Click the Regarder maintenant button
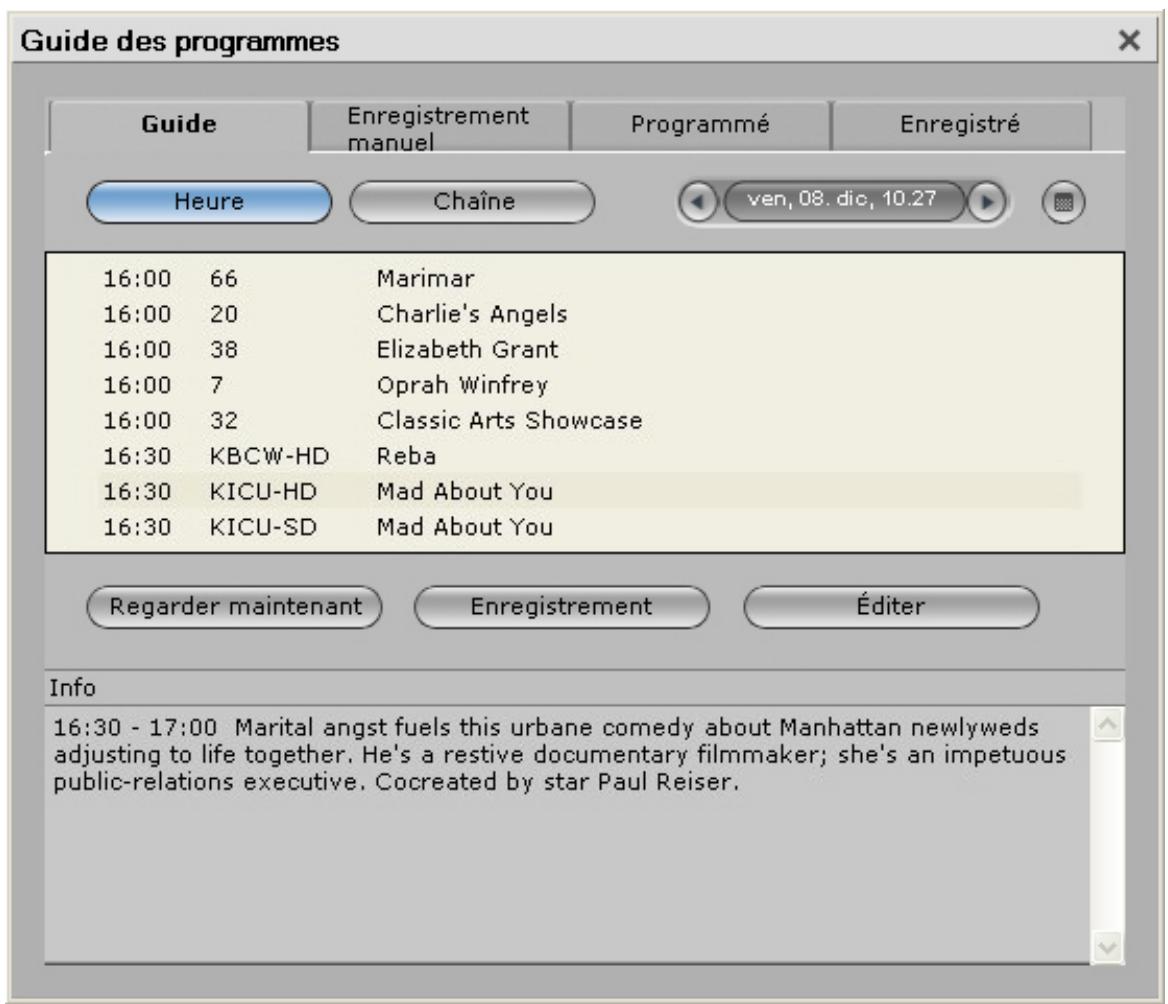The width and height of the screenshot is (1168, 1004). coord(235,607)
